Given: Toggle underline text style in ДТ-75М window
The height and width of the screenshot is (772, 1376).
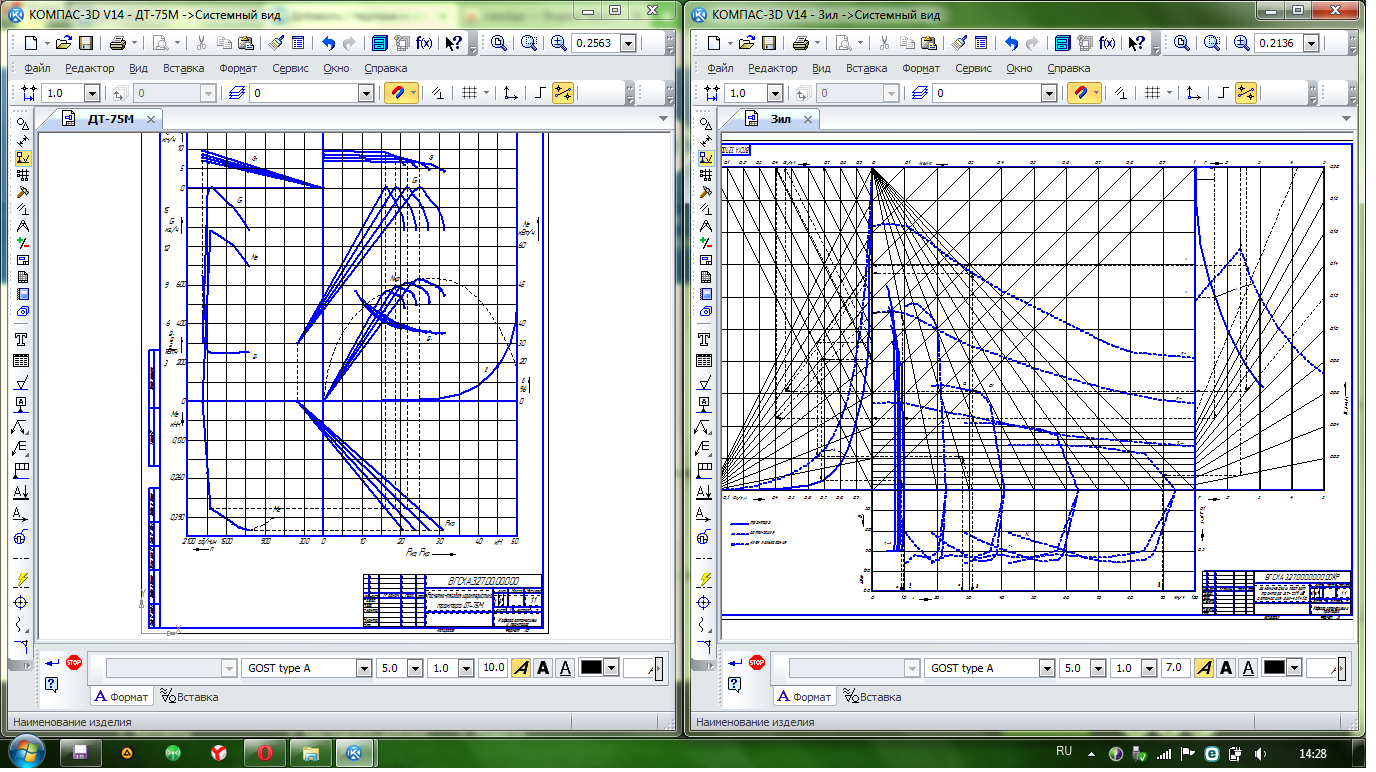Looking at the screenshot, I should [x=565, y=668].
